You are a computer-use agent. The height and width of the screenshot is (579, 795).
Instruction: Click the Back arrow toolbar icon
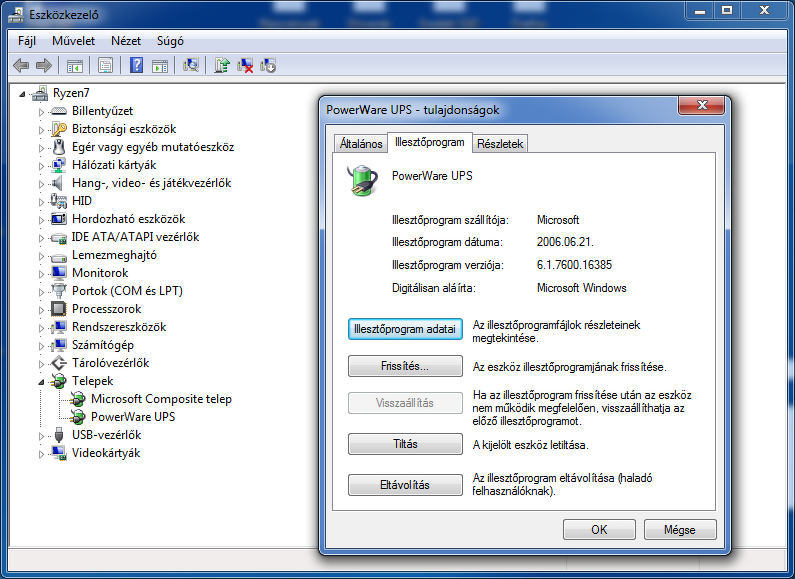point(20,65)
